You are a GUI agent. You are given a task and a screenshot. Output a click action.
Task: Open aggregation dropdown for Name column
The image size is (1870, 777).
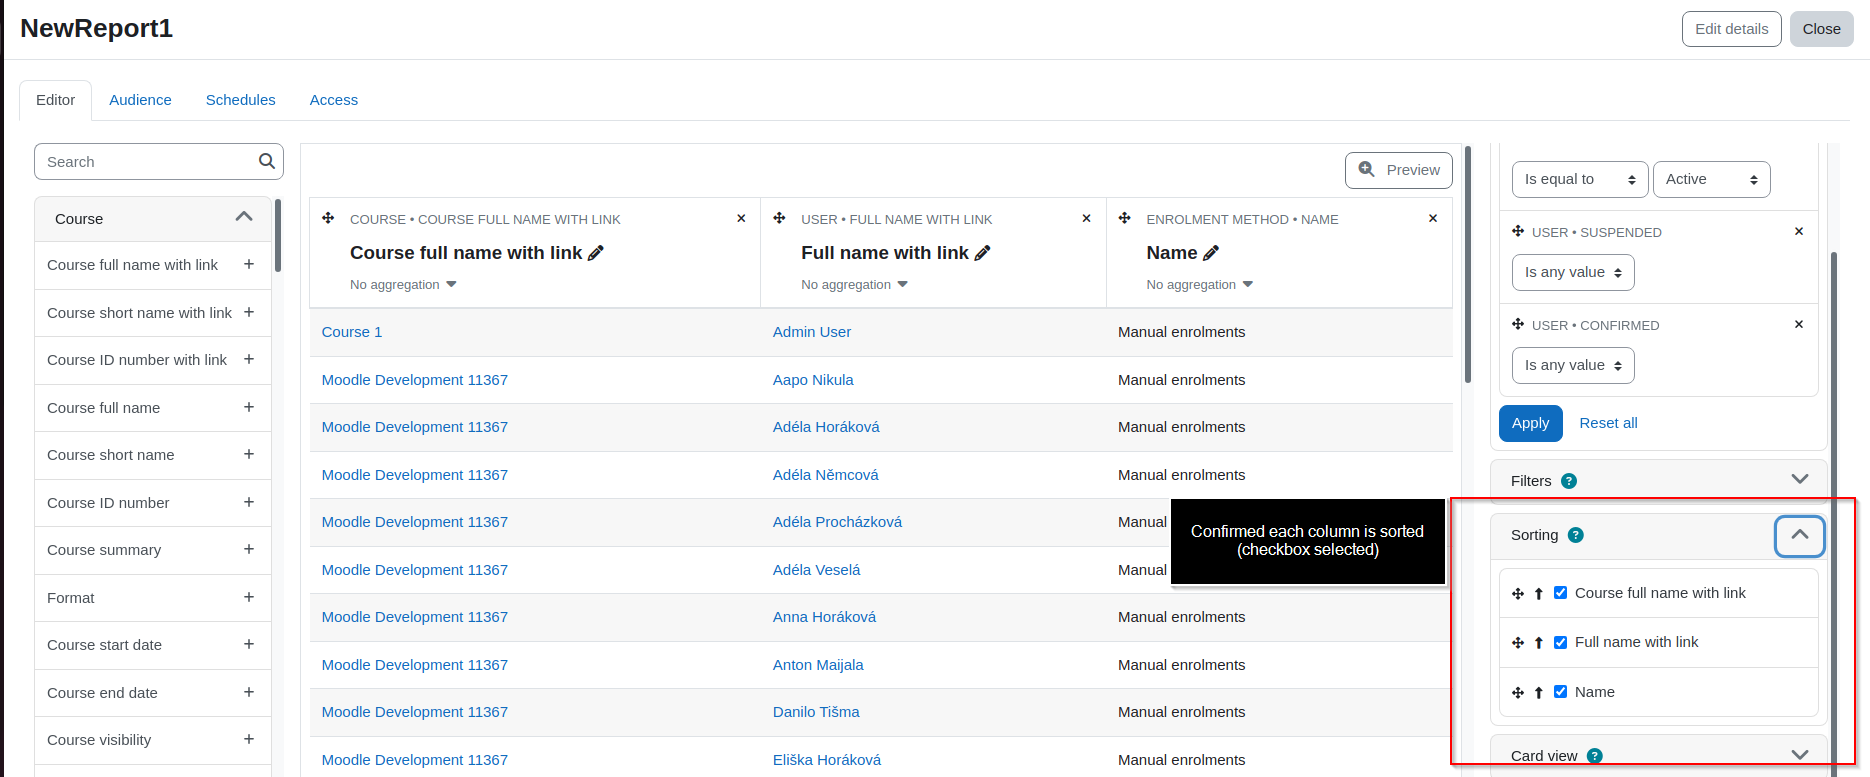(1200, 285)
